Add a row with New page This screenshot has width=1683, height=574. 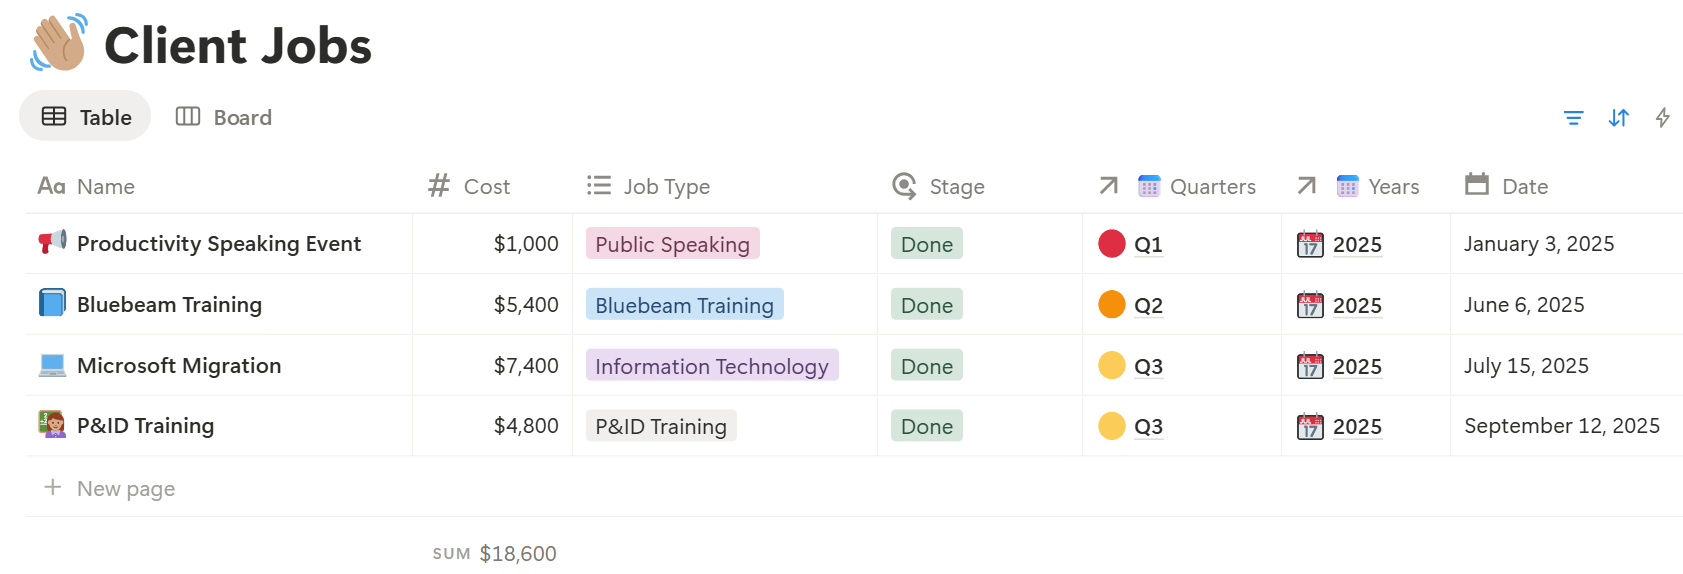(125, 489)
